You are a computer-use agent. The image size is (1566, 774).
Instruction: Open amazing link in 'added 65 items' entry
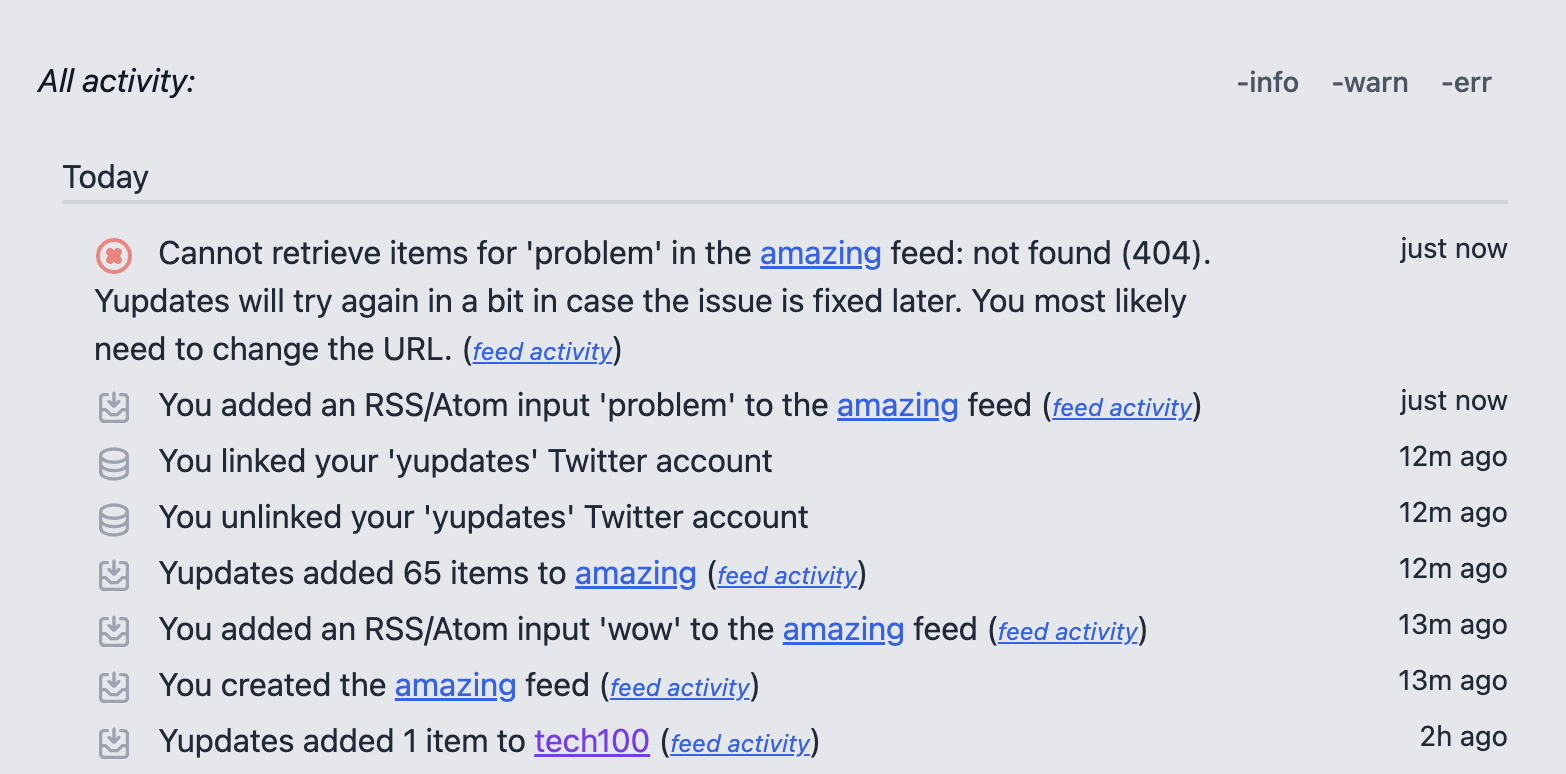(635, 573)
